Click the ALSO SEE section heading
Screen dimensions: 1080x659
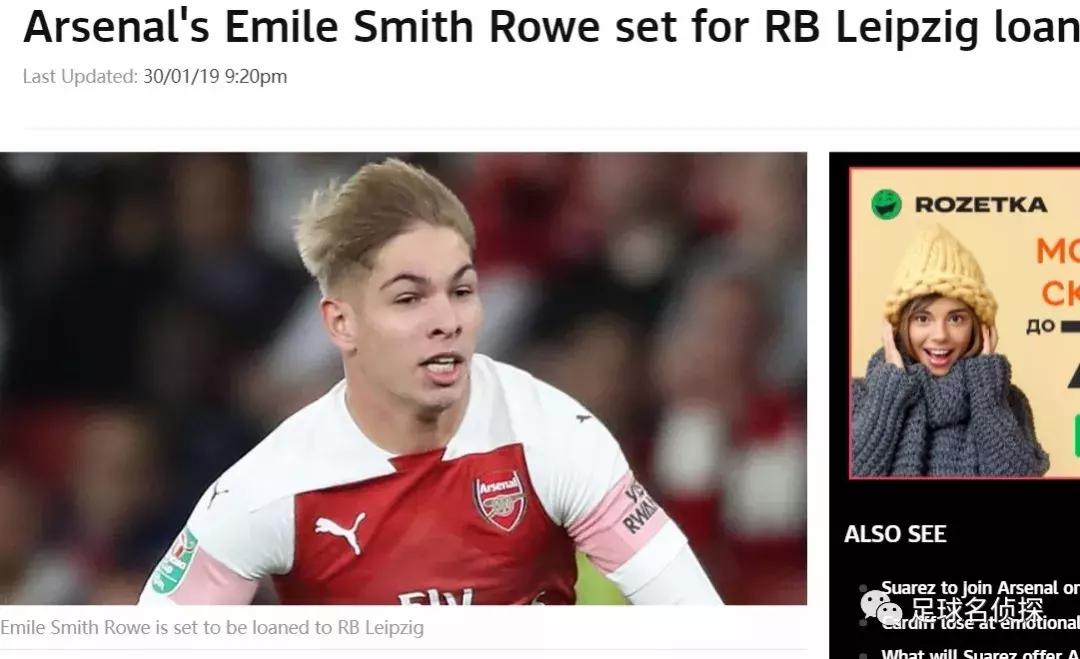tap(895, 534)
